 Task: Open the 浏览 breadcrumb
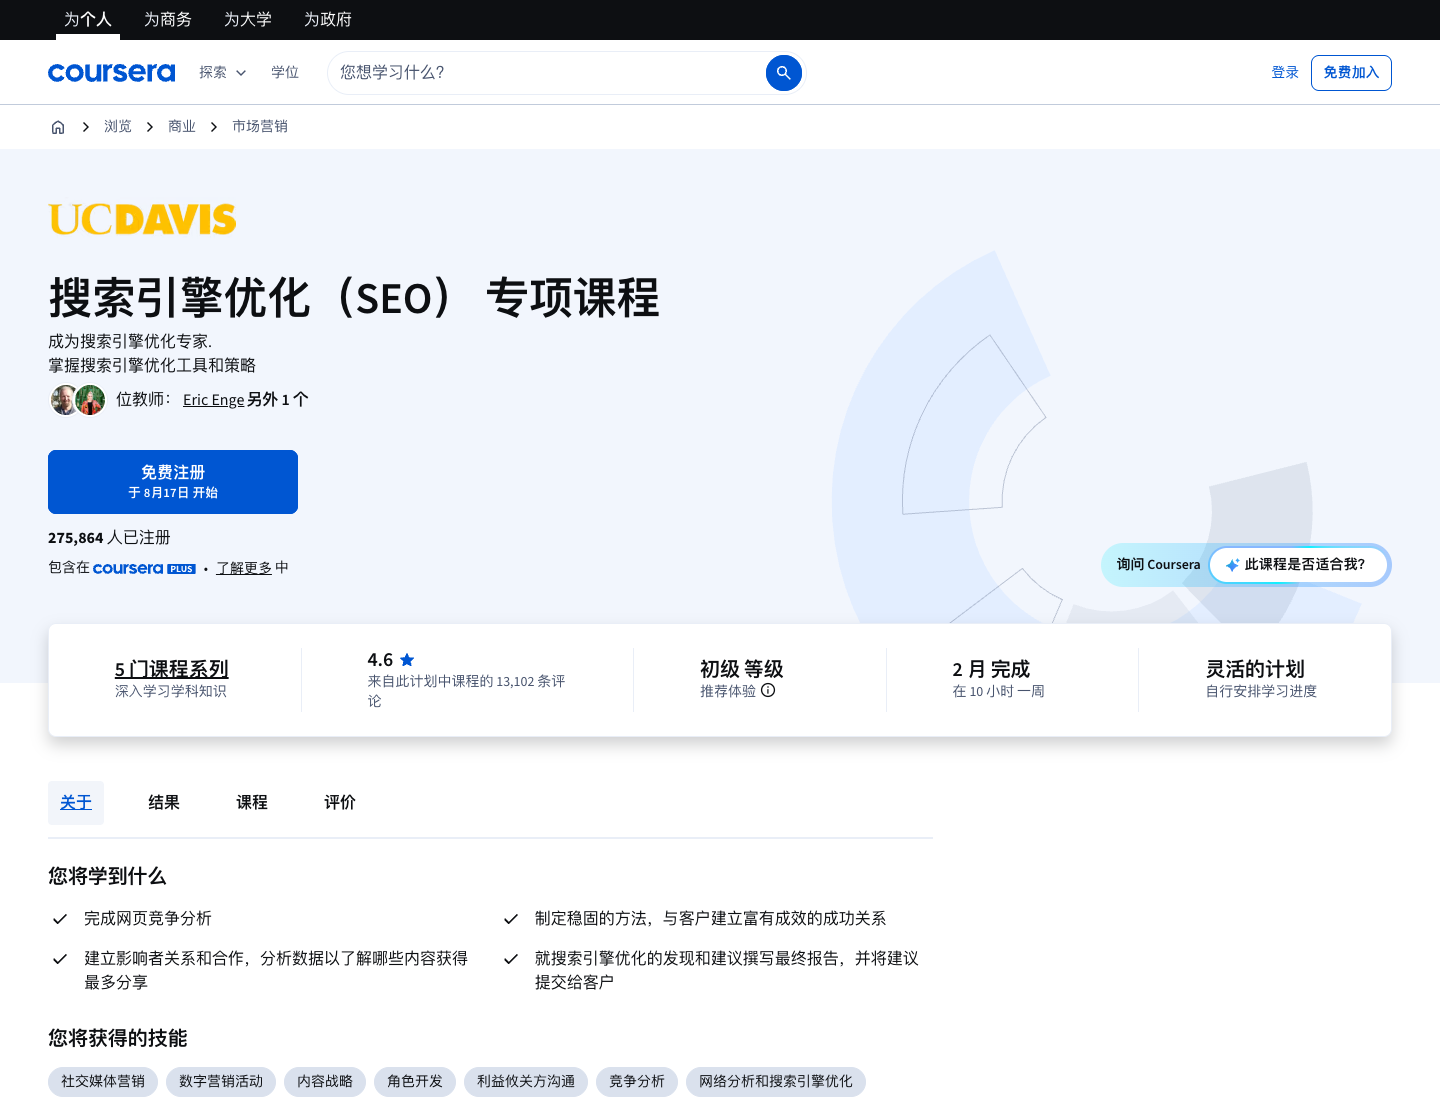[118, 126]
